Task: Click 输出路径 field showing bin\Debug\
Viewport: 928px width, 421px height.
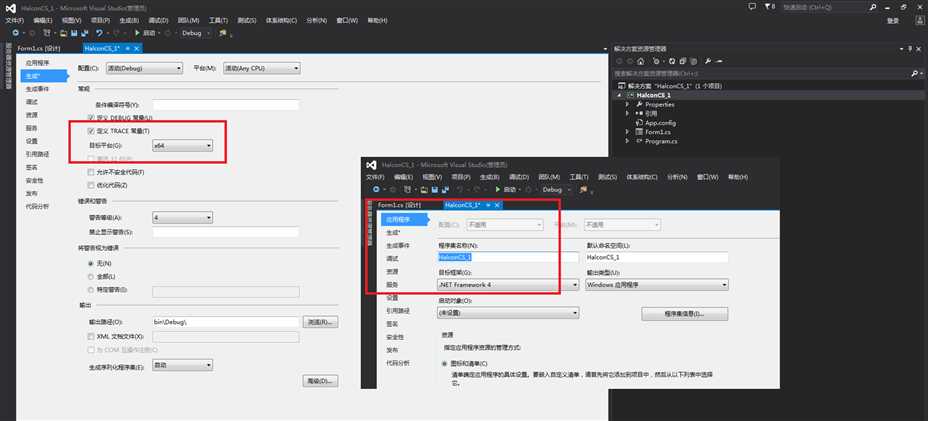Action: click(x=225, y=322)
